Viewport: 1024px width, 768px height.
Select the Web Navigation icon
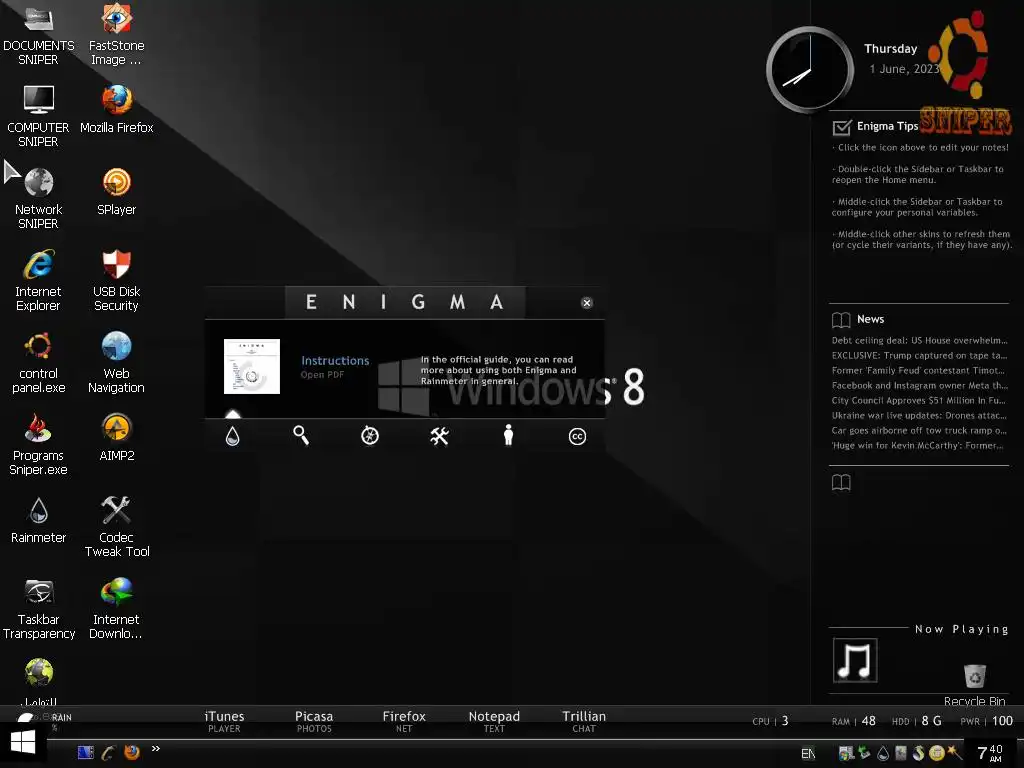(x=116, y=363)
